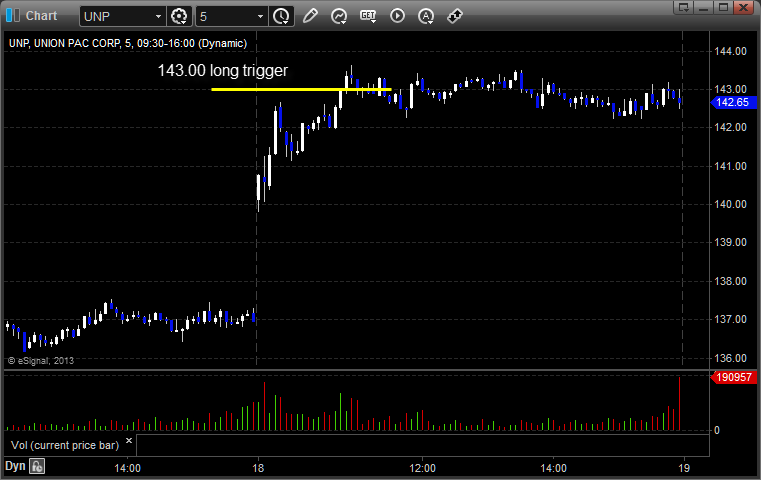Click the 19 date label on time axis

point(684,468)
